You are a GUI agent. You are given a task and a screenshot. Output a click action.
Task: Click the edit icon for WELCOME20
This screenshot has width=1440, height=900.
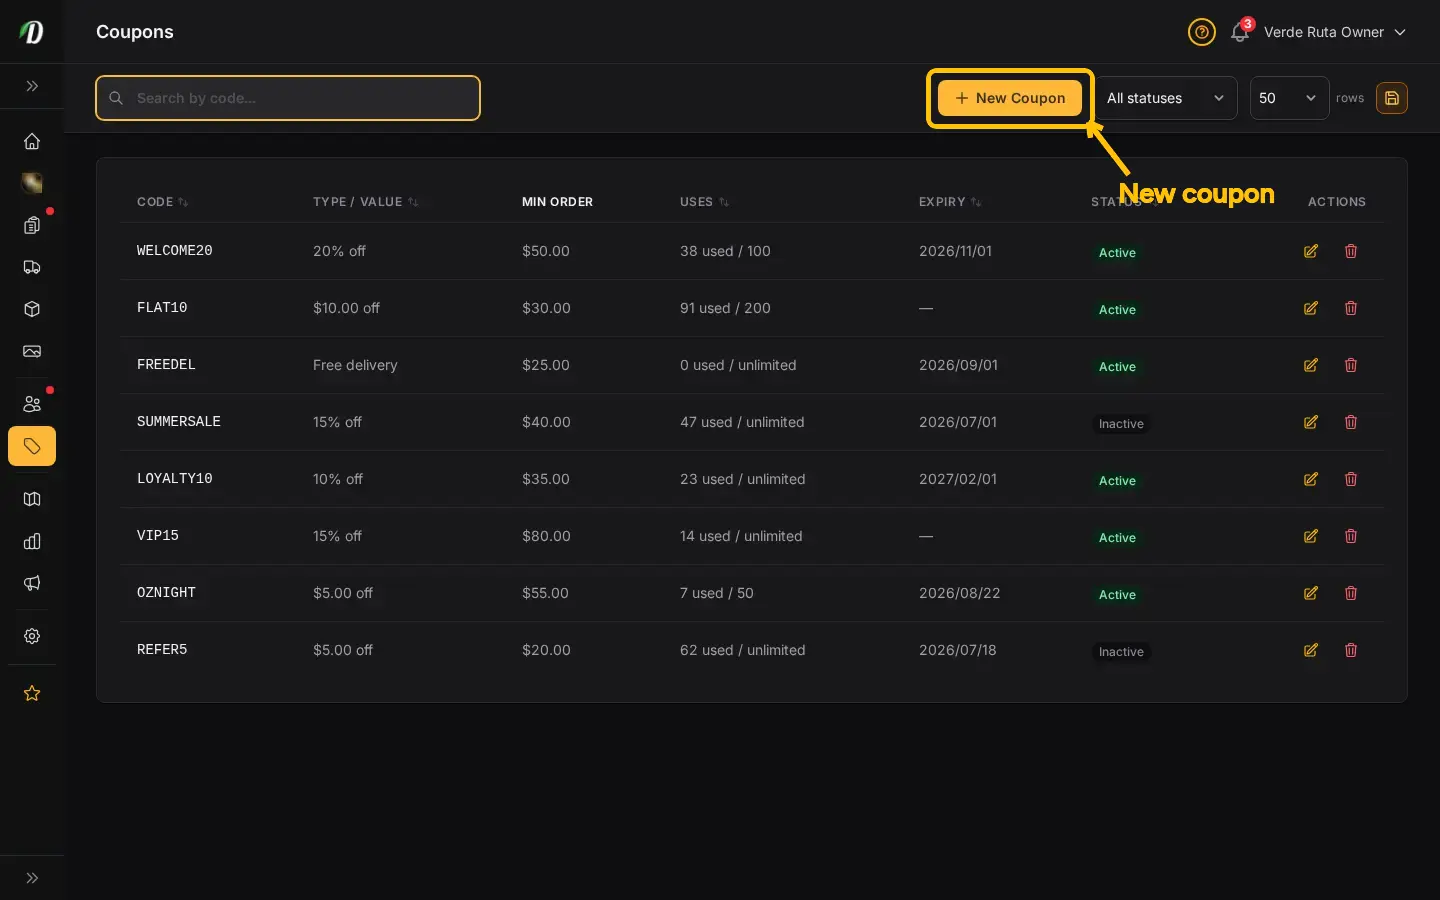pos(1311,251)
